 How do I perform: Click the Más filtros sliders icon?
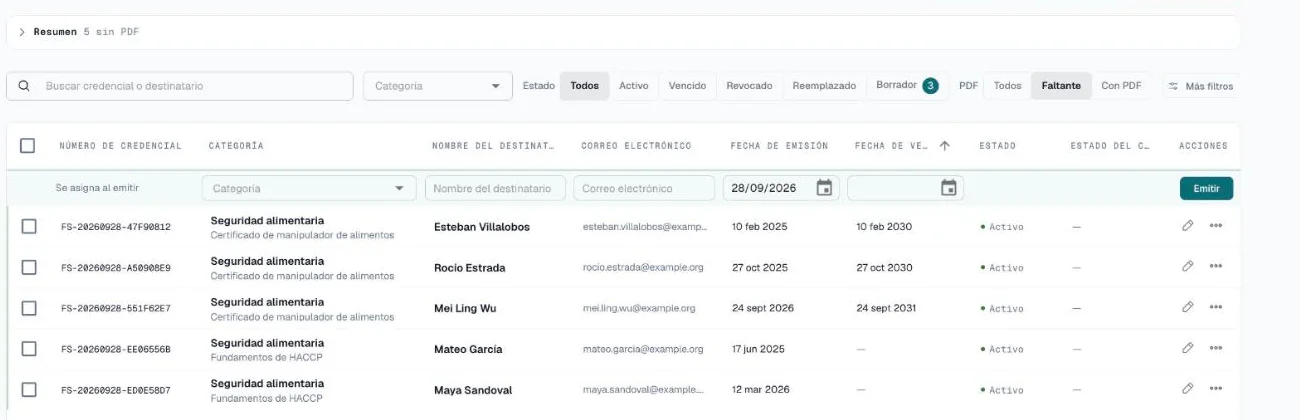coord(1174,86)
